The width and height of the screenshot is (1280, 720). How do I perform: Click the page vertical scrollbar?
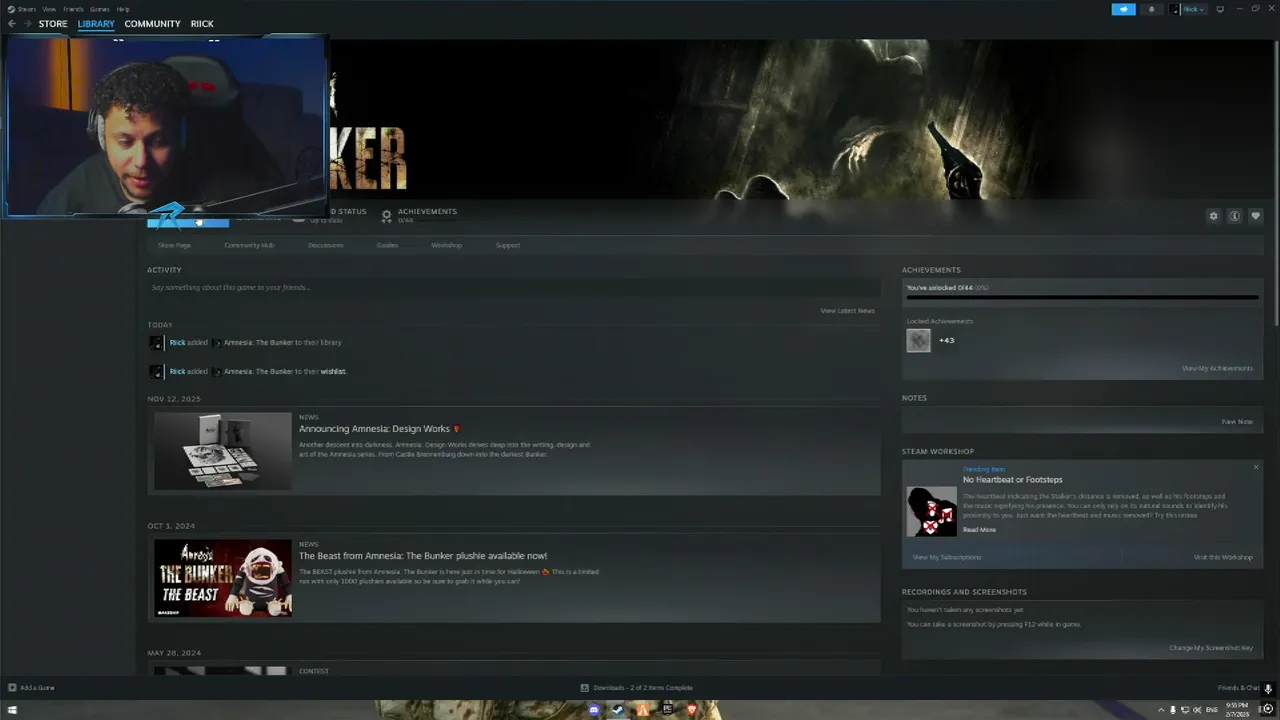point(1275,183)
